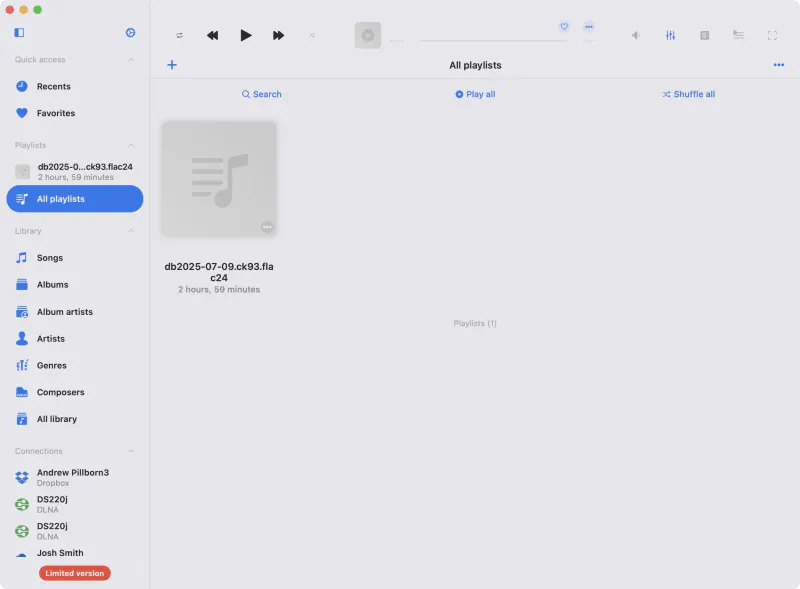Favorite current track with heart icon
800x589 pixels.
tap(564, 27)
